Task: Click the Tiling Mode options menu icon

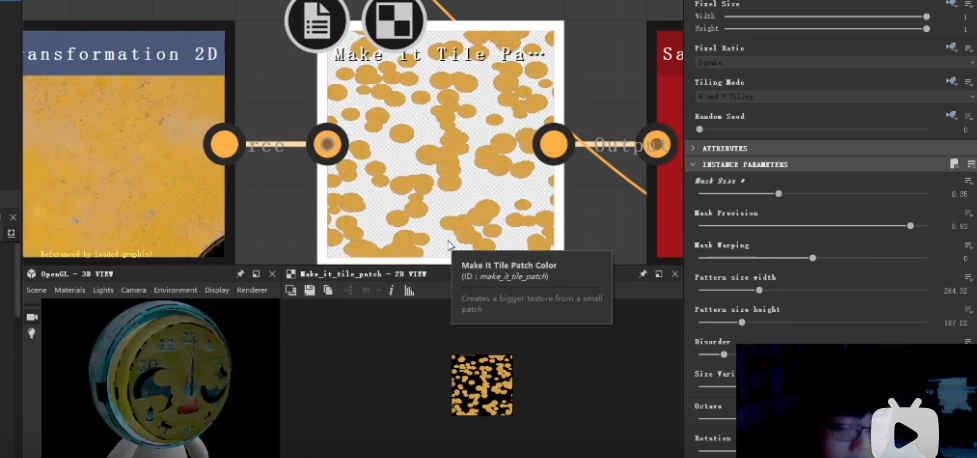Action: [x=969, y=82]
